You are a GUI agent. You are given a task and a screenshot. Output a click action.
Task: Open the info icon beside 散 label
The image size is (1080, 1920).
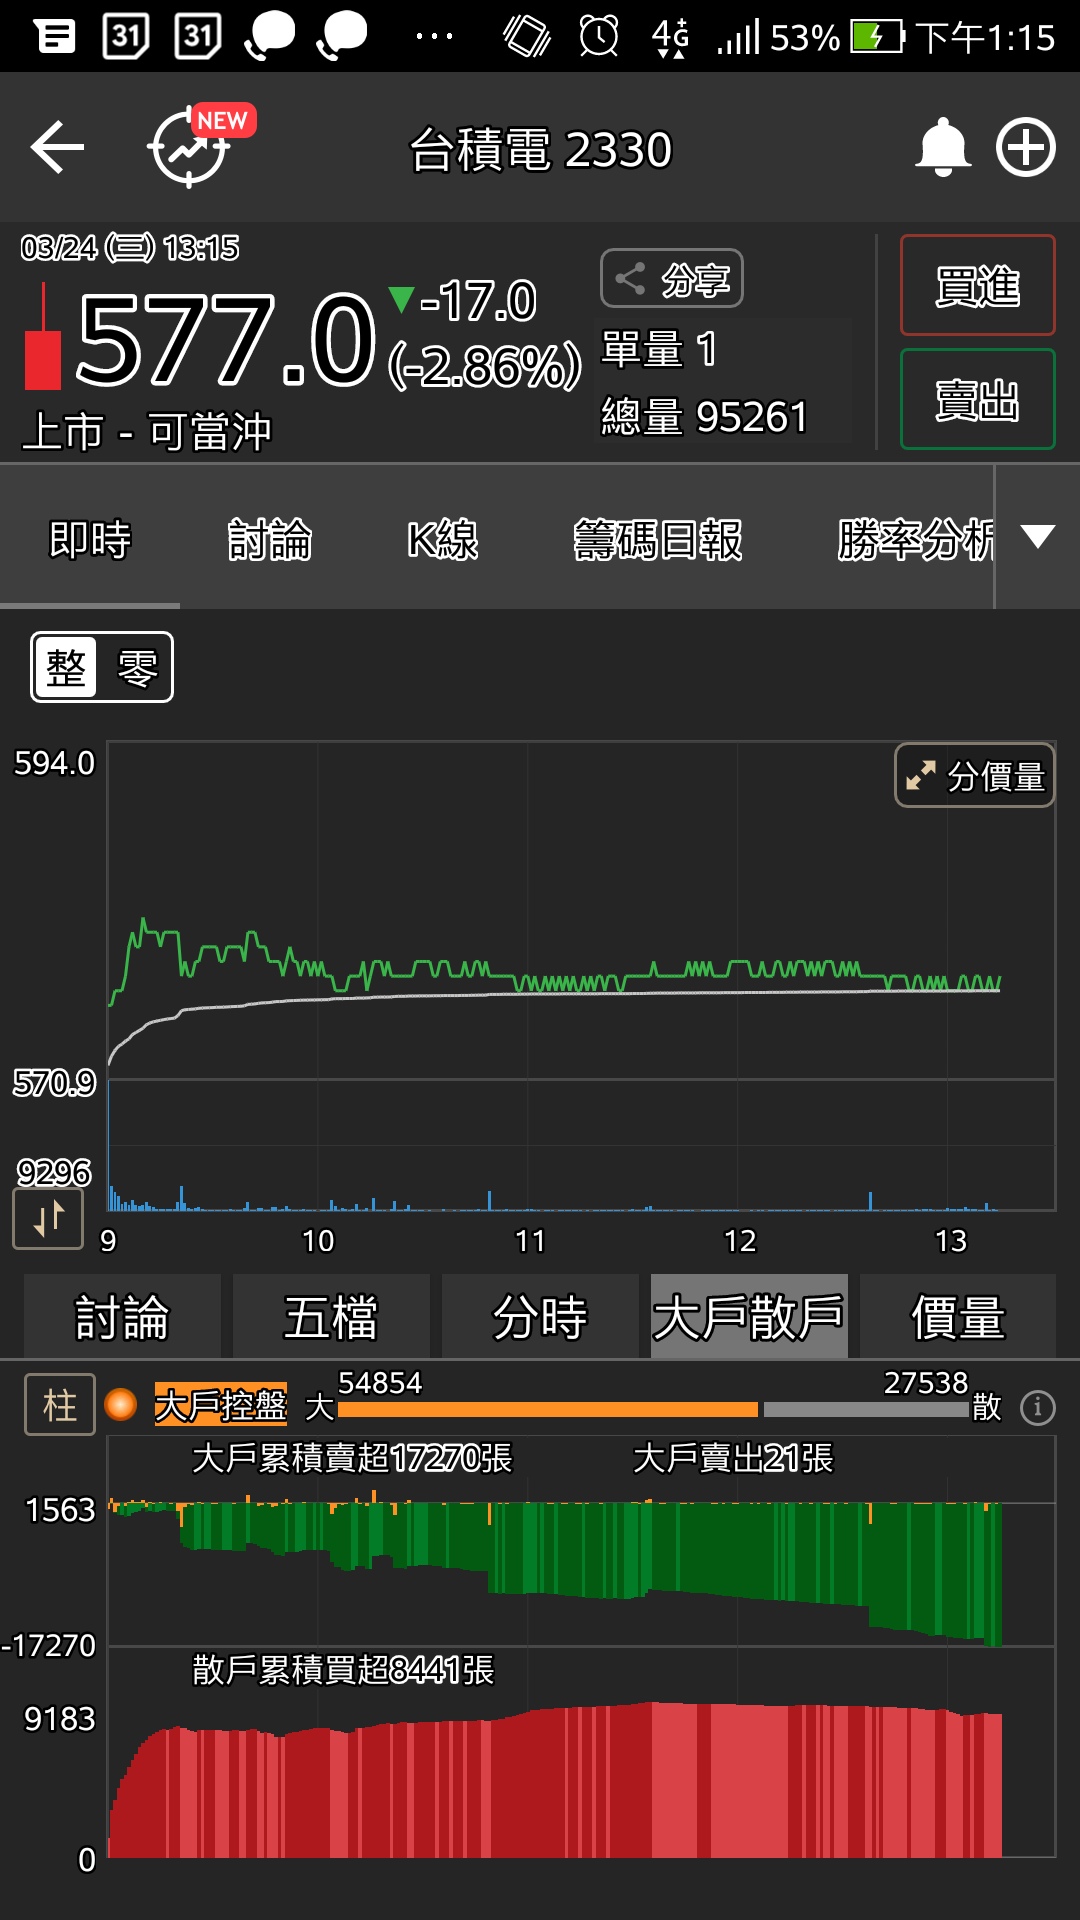pos(1037,1408)
